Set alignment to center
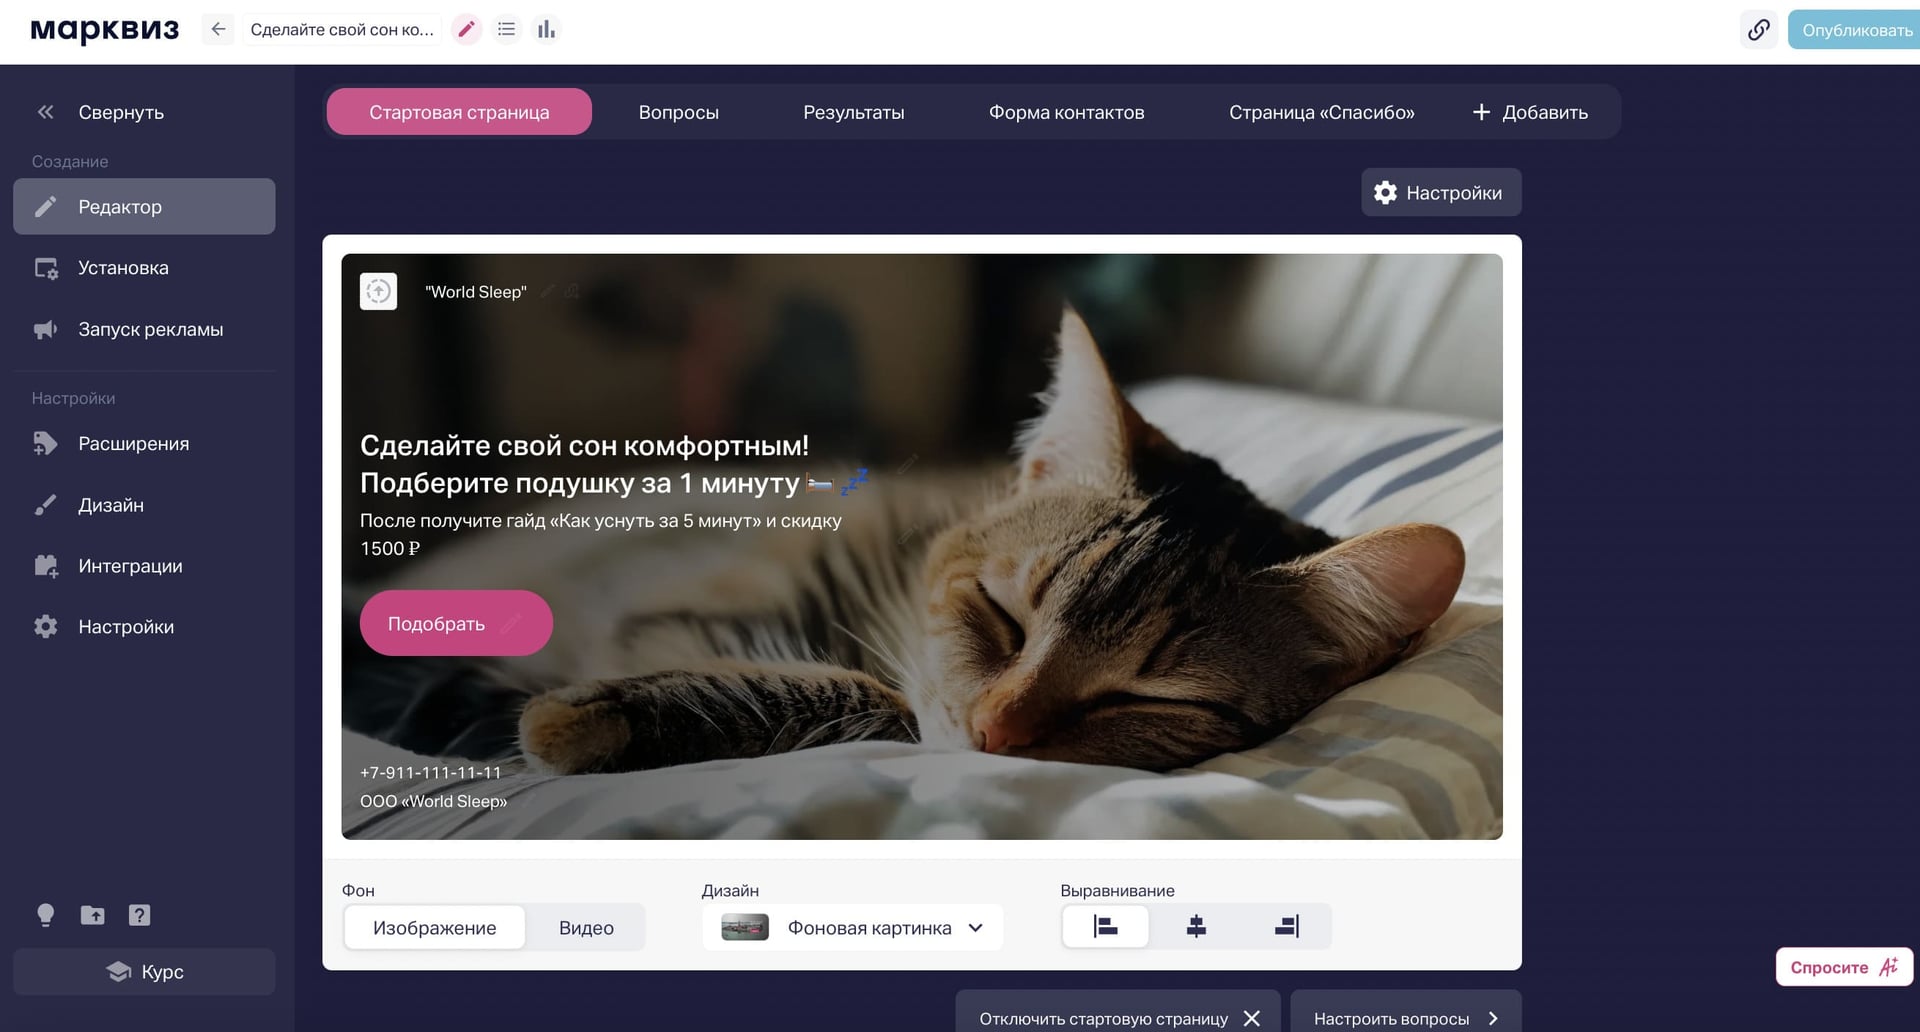 1196,927
